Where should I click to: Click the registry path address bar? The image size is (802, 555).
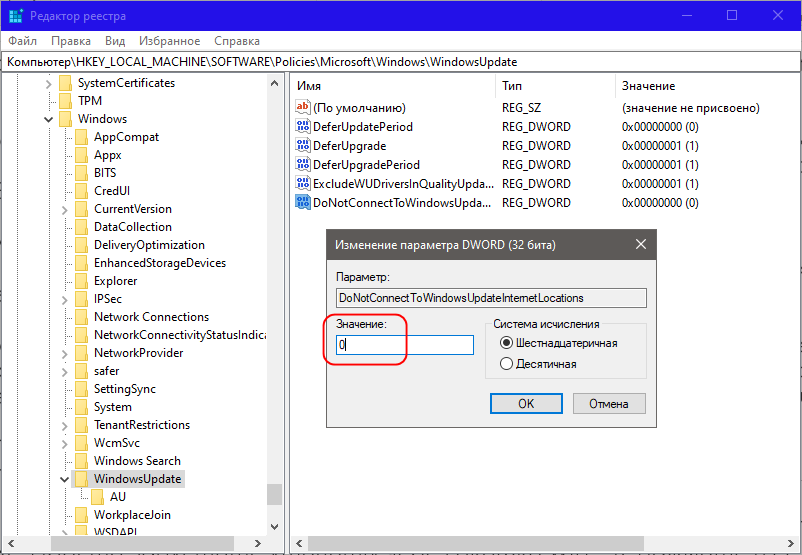[x=401, y=62]
